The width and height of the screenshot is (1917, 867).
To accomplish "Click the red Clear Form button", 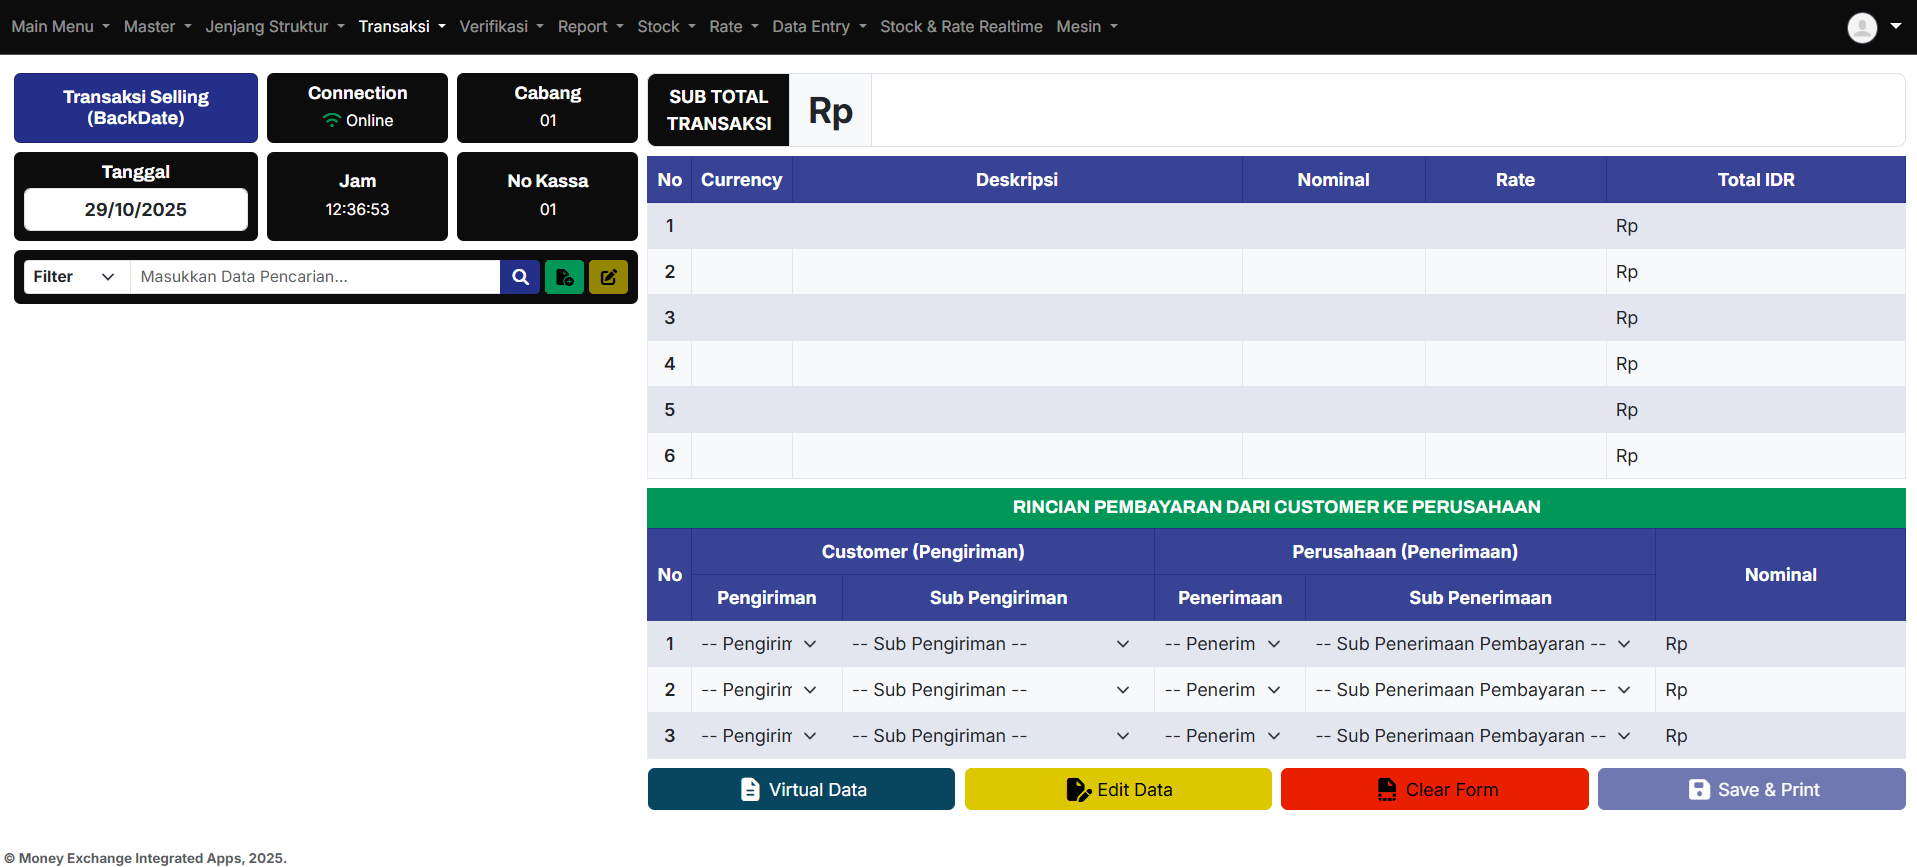I will 1434,789.
